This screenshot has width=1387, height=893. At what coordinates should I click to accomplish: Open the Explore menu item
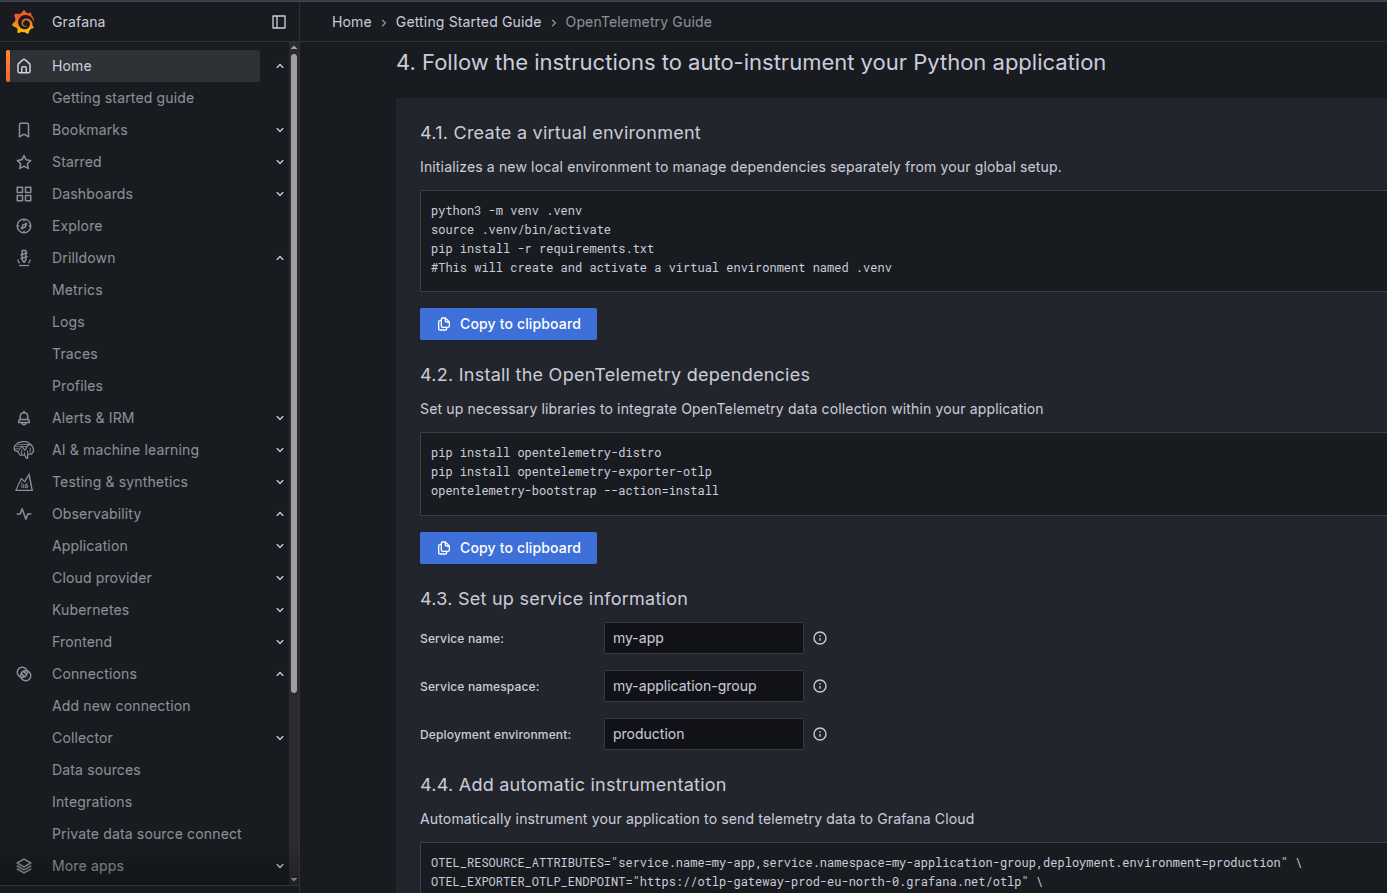pos(77,226)
